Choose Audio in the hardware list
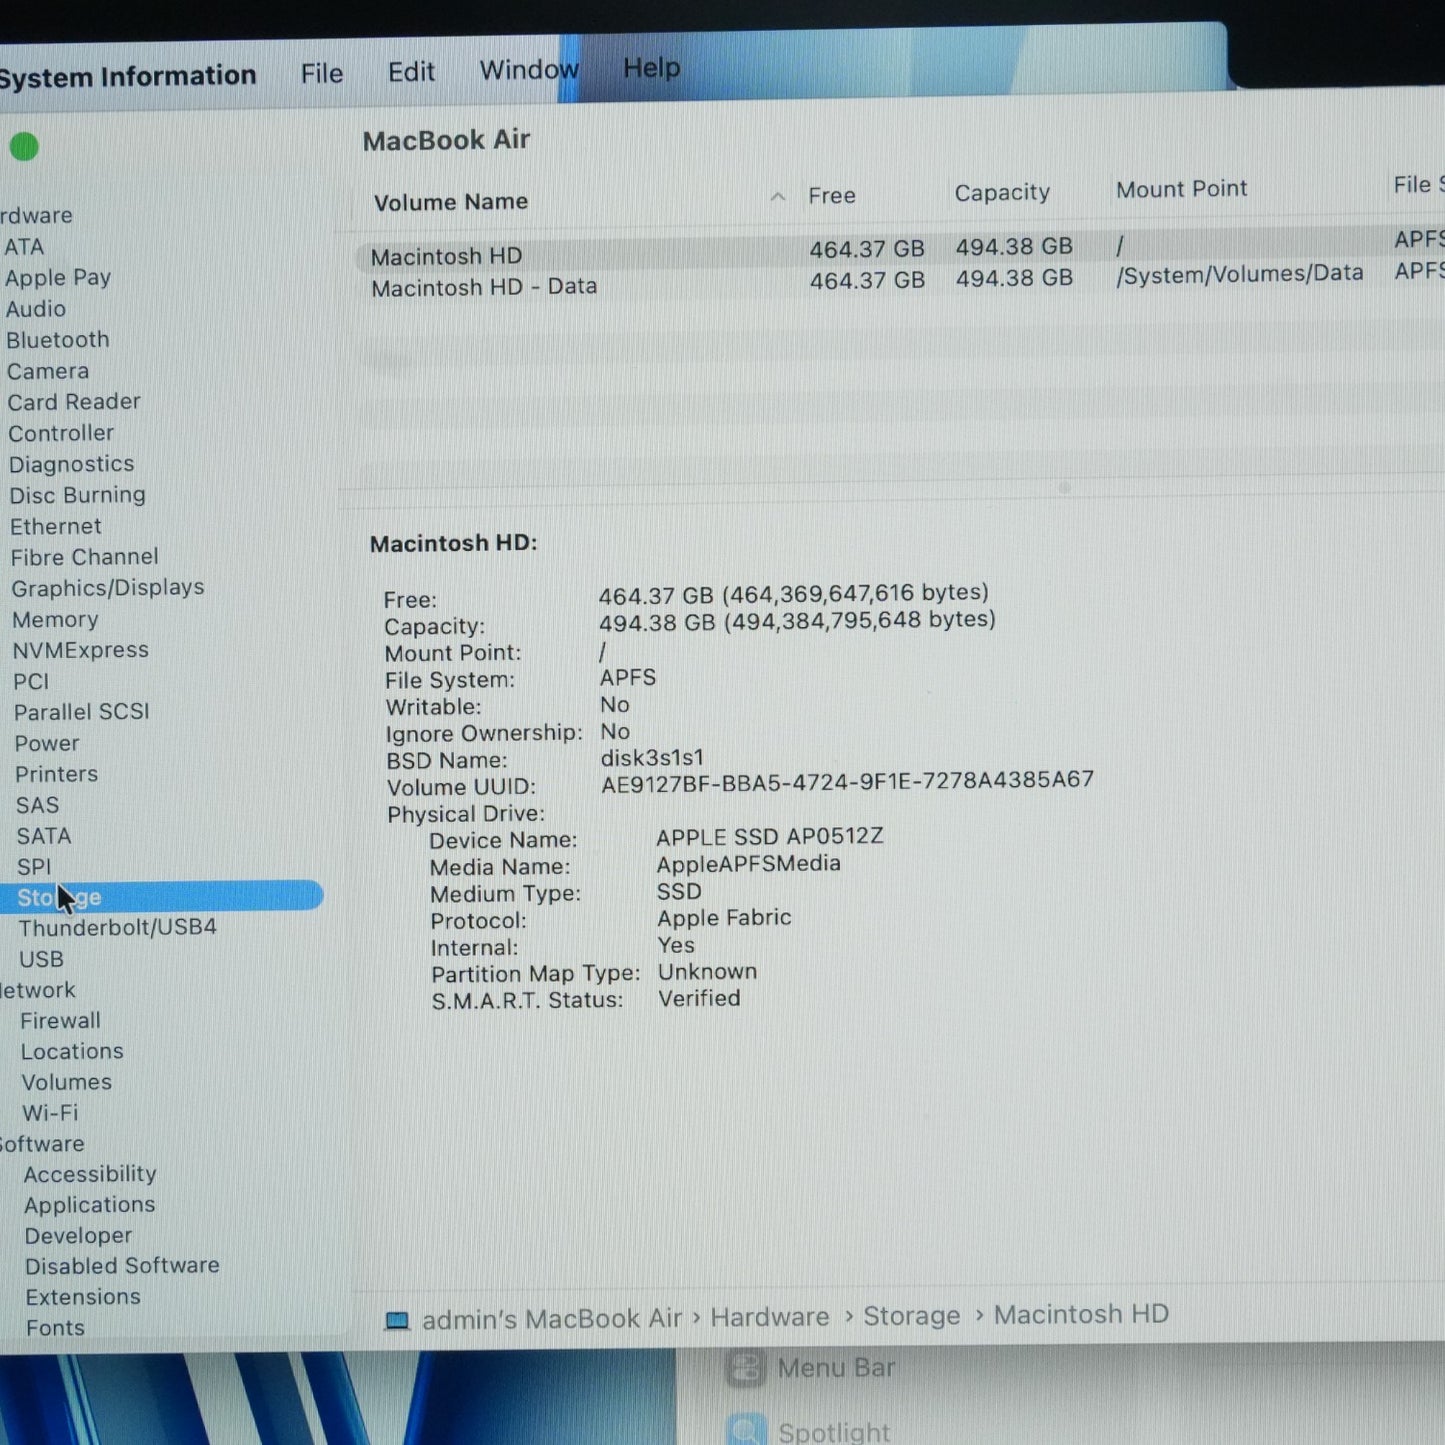This screenshot has height=1445, width=1445. pyautogui.click(x=36, y=309)
